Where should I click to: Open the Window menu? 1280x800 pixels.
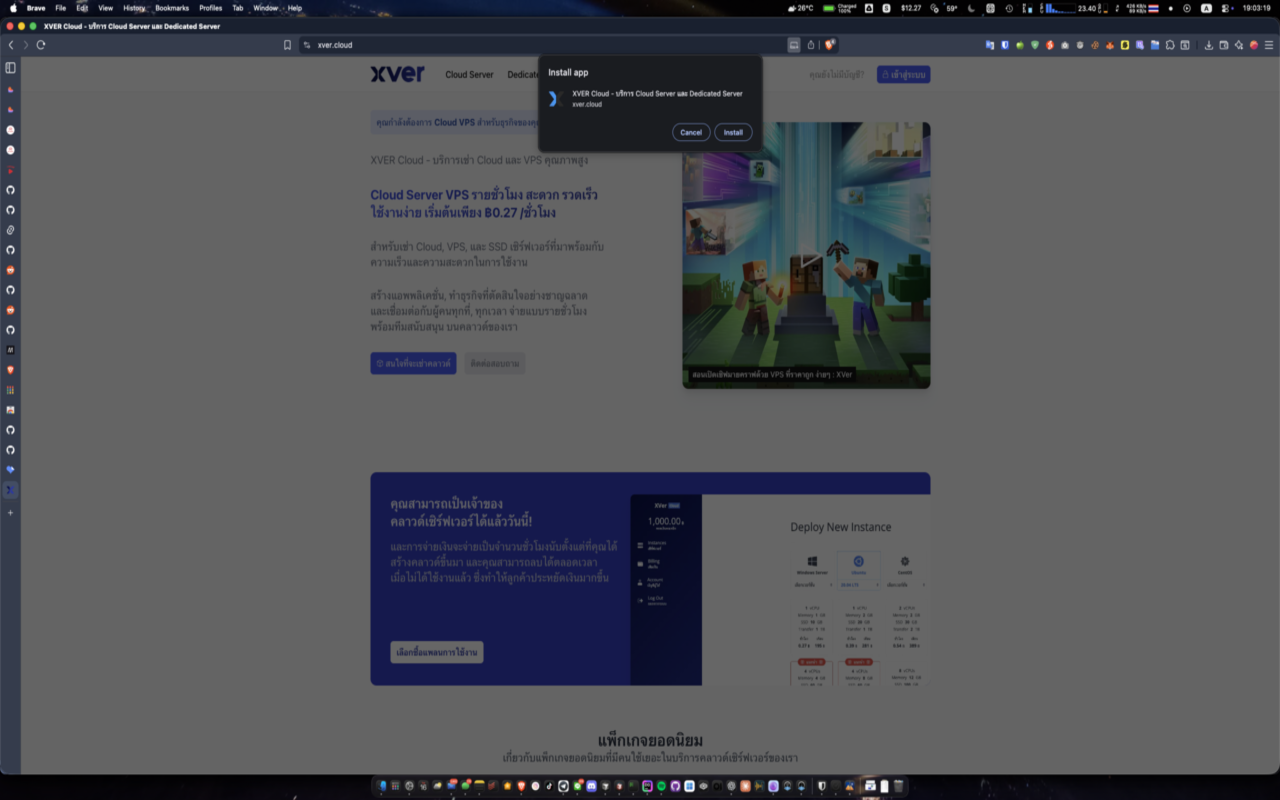(266, 8)
